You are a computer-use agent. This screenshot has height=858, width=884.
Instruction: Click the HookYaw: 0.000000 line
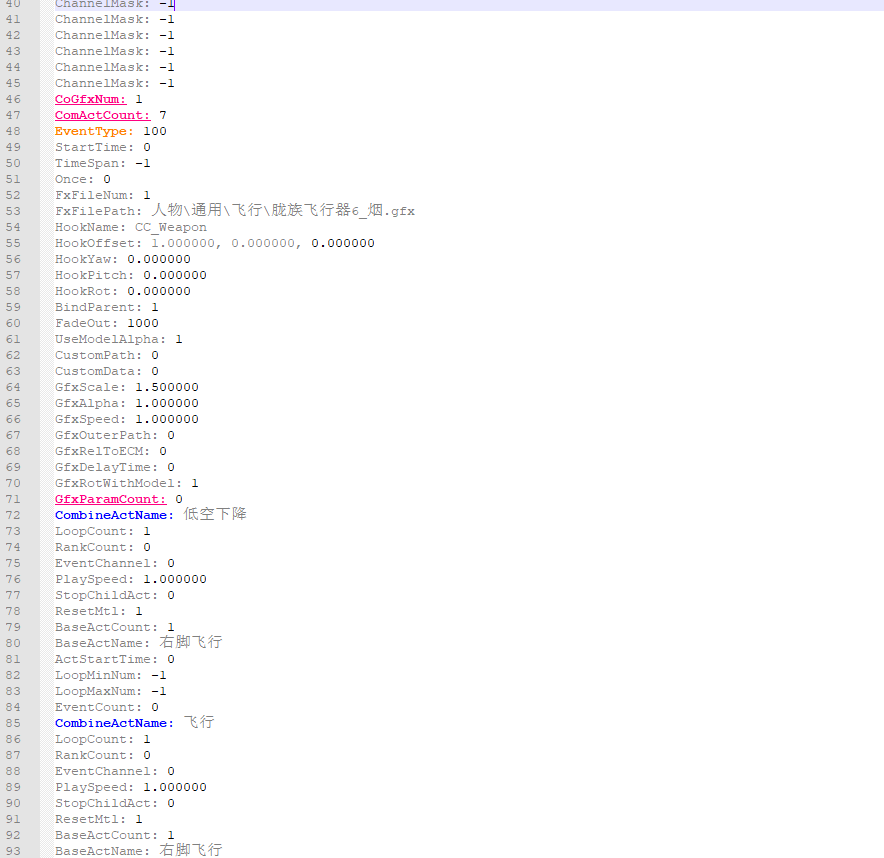point(123,259)
